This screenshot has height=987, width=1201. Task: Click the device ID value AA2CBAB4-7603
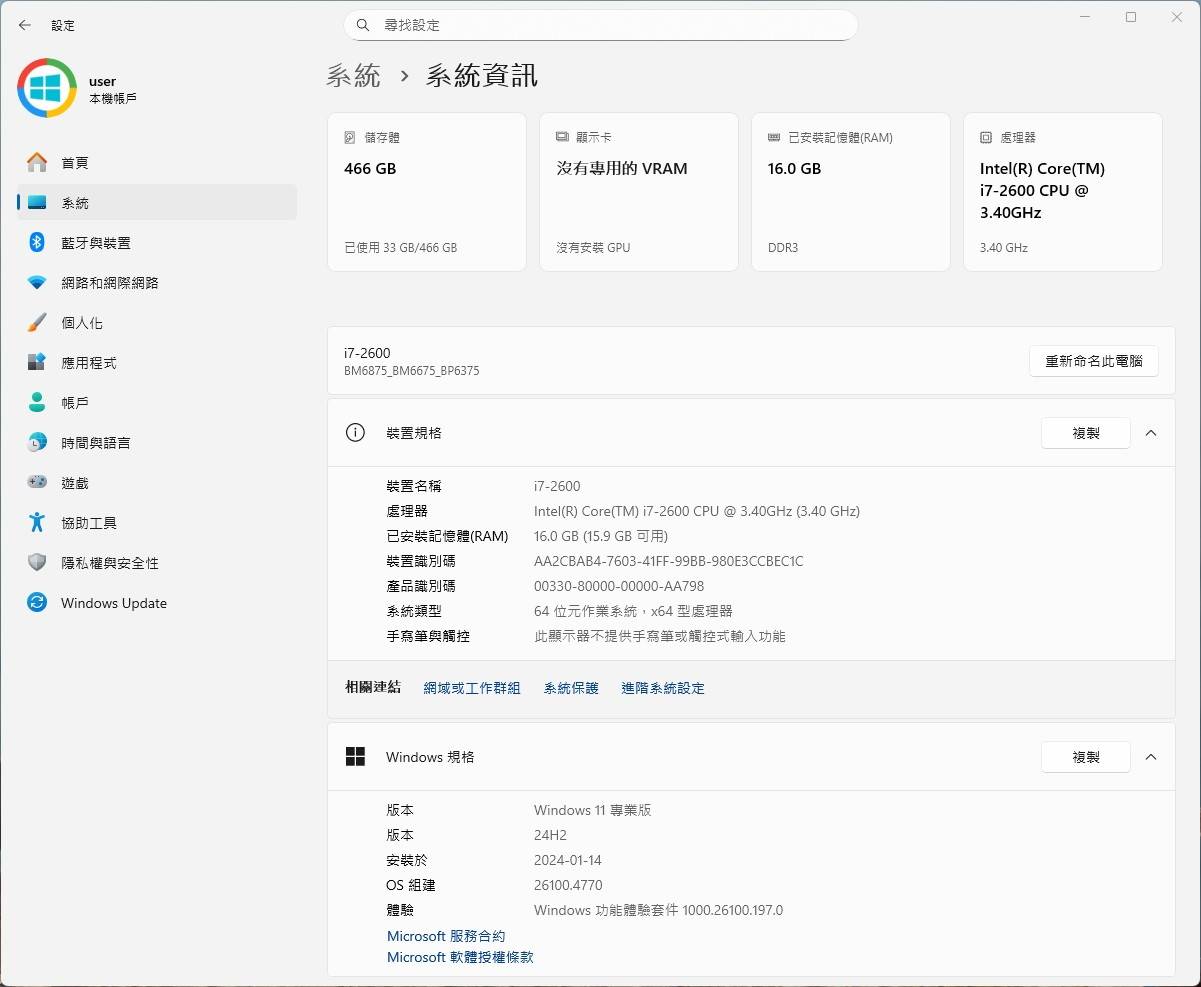click(669, 561)
